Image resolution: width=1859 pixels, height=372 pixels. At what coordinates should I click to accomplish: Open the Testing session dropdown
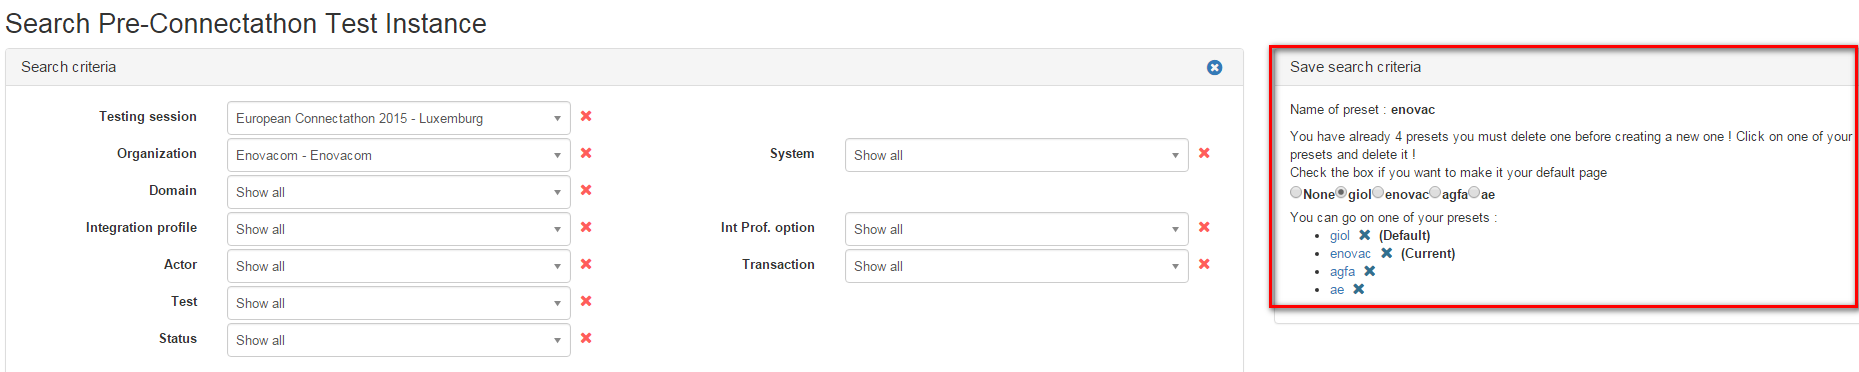coord(399,118)
